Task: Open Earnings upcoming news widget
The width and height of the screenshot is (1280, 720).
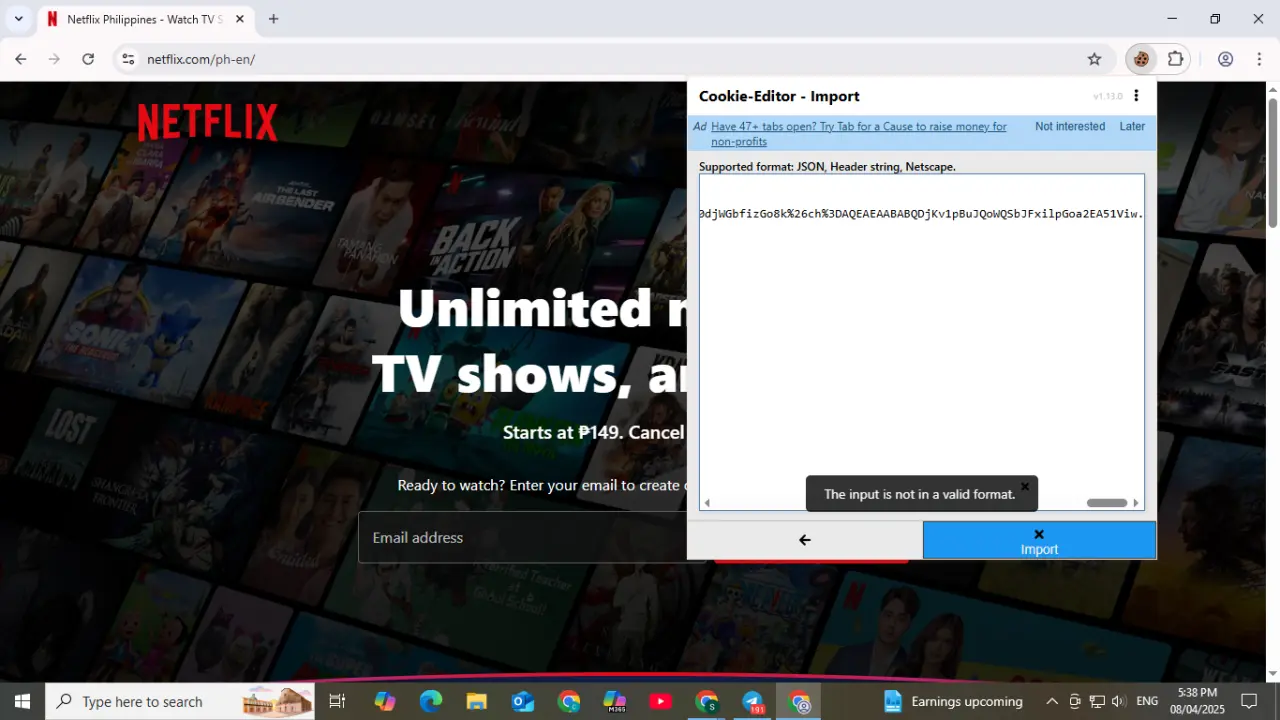Action: point(954,701)
